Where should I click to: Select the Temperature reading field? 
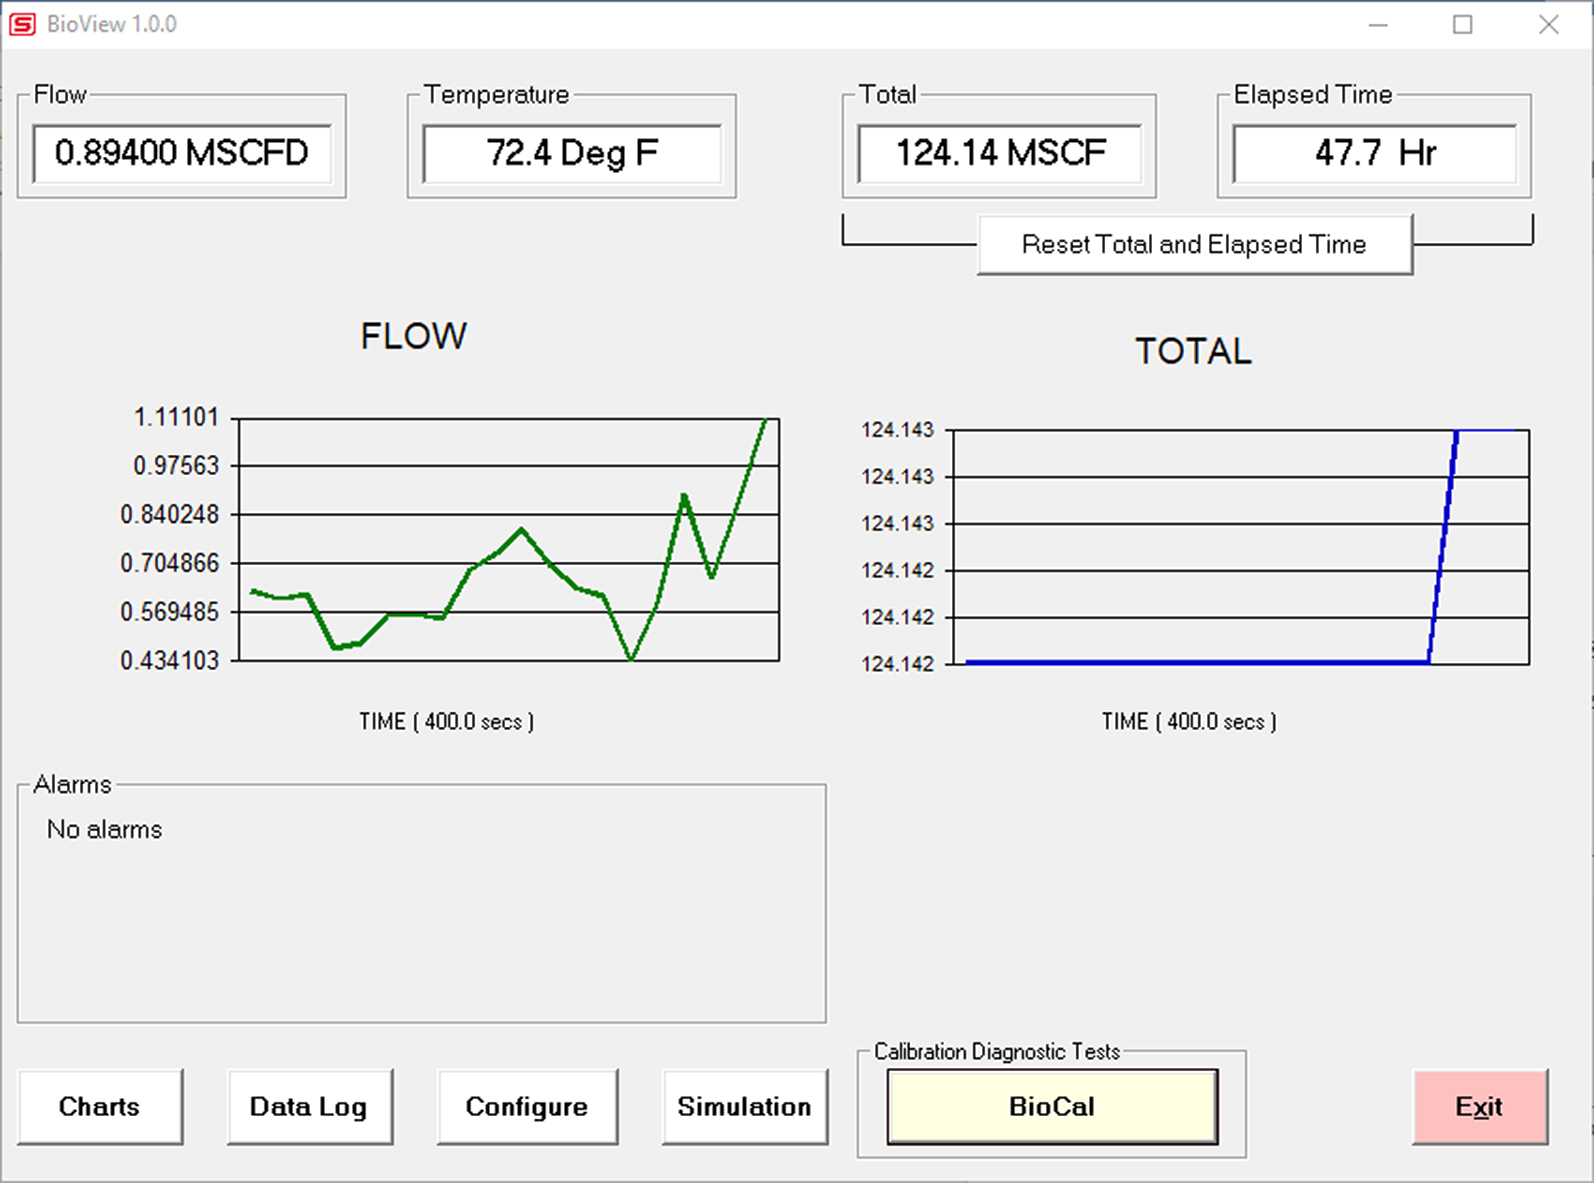(572, 153)
